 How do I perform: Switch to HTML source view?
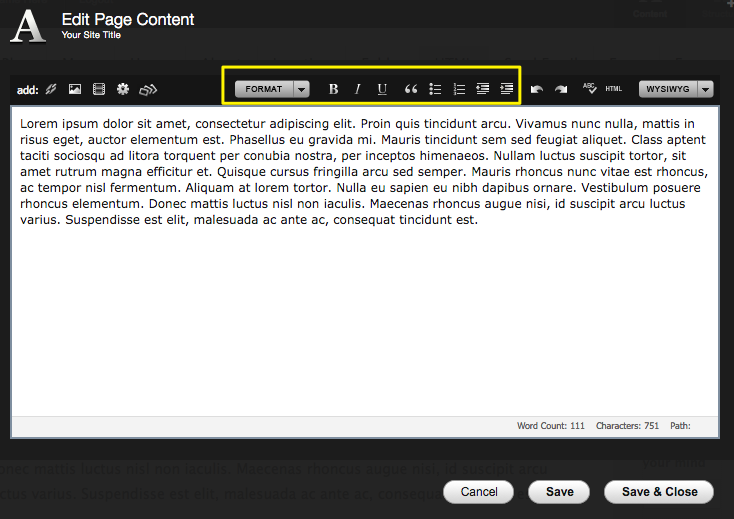613,89
